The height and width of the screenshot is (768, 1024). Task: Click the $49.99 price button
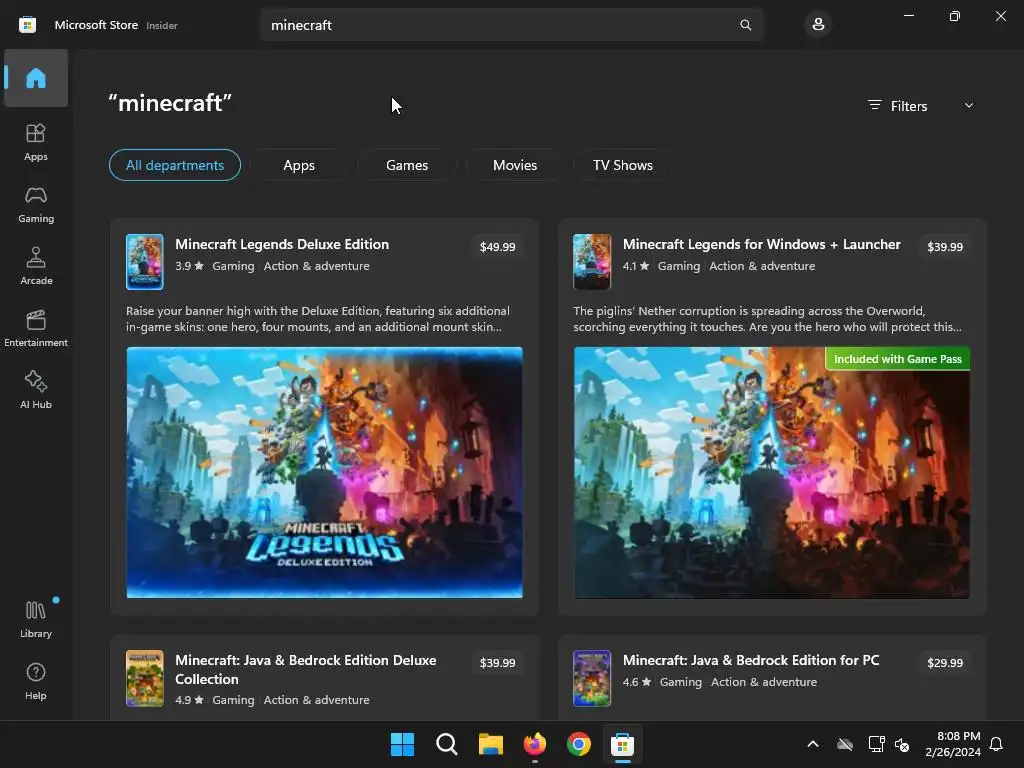click(498, 247)
